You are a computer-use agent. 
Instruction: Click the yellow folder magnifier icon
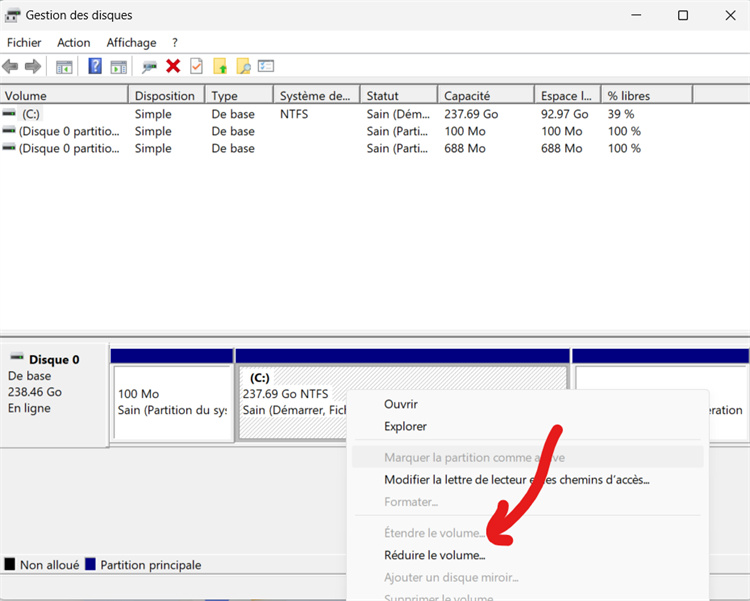[x=243, y=66]
